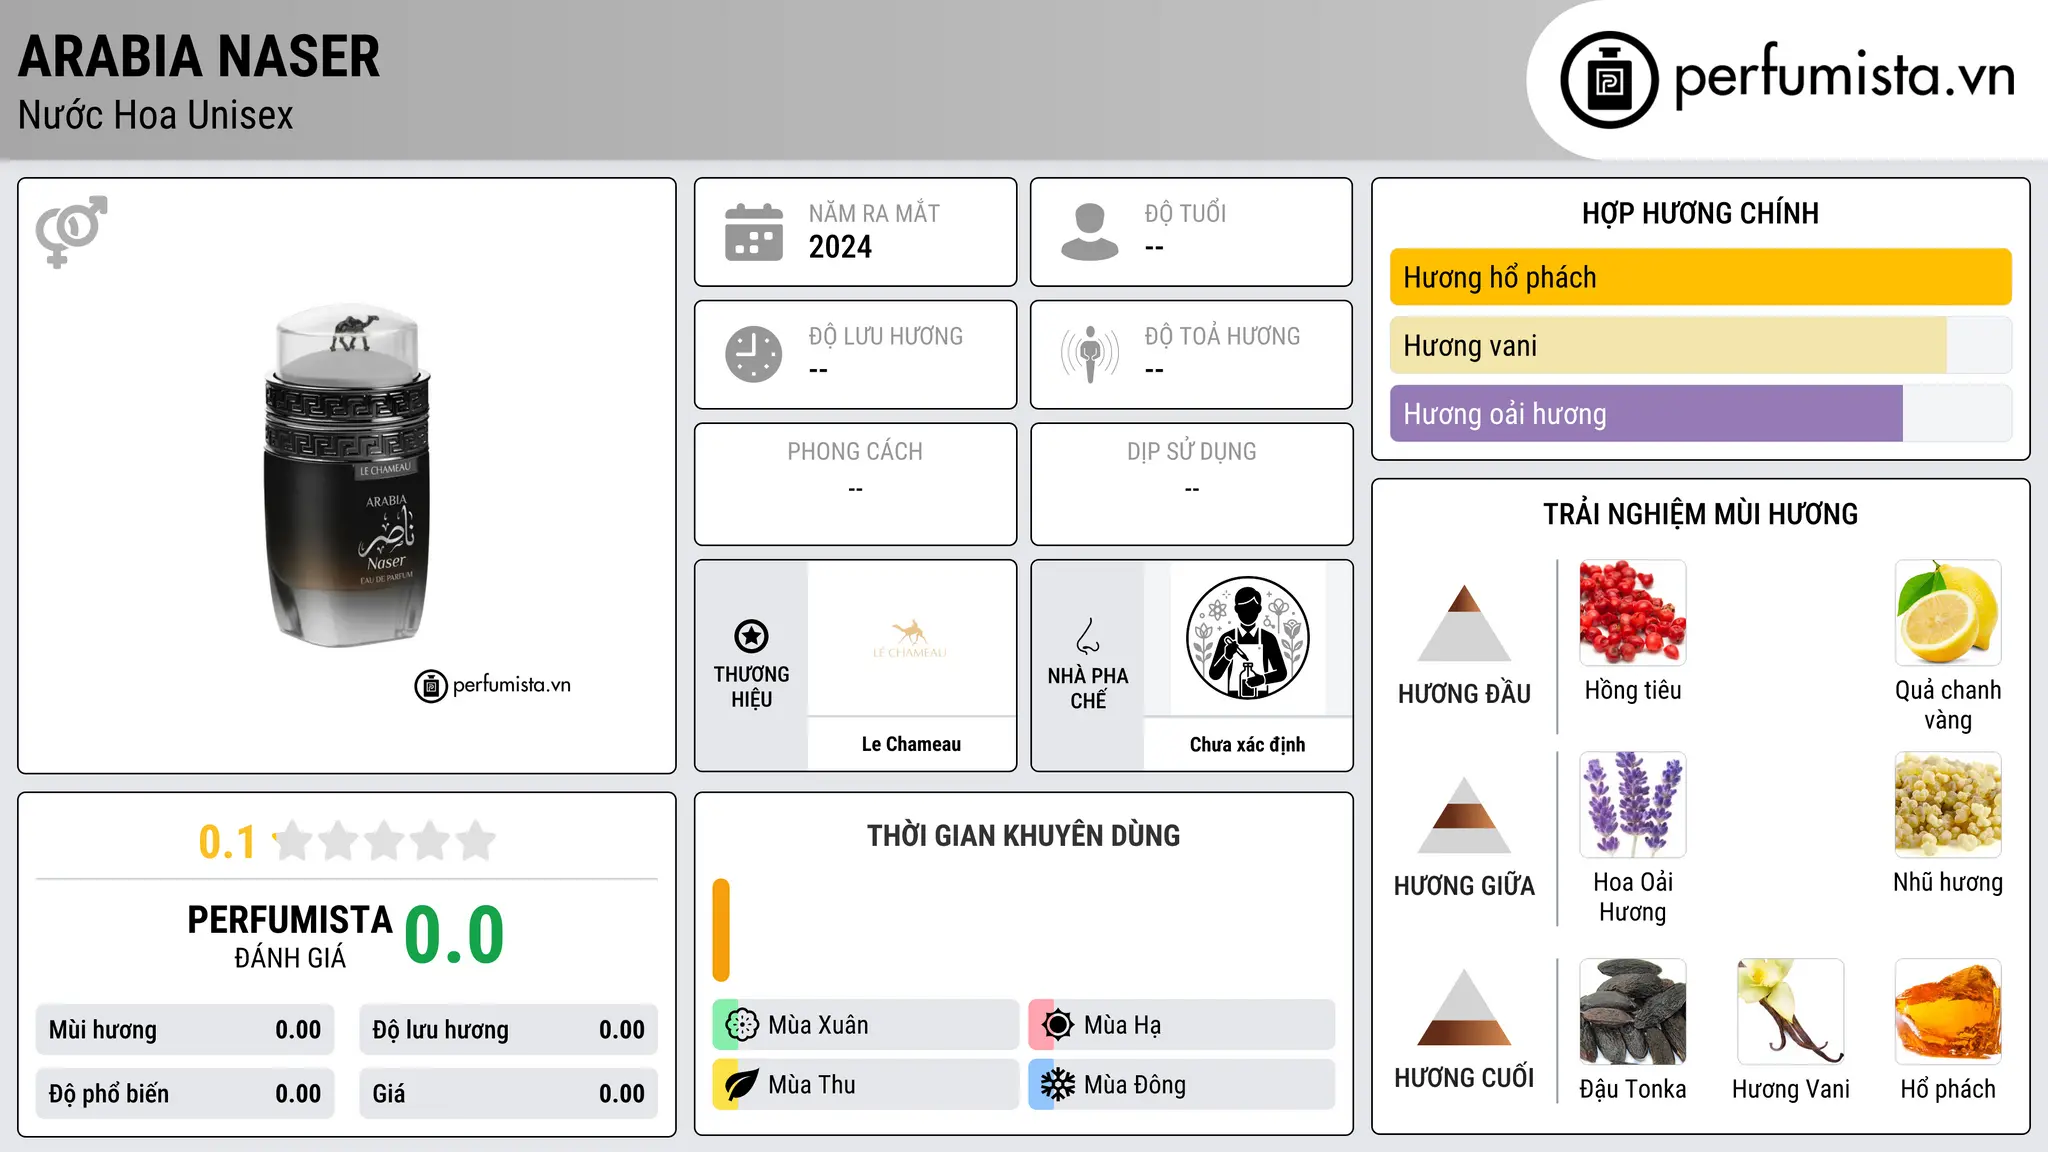Click the Trải nghiệm mùi hương heading
Viewport: 2048px width, 1152px height.
point(1700,514)
